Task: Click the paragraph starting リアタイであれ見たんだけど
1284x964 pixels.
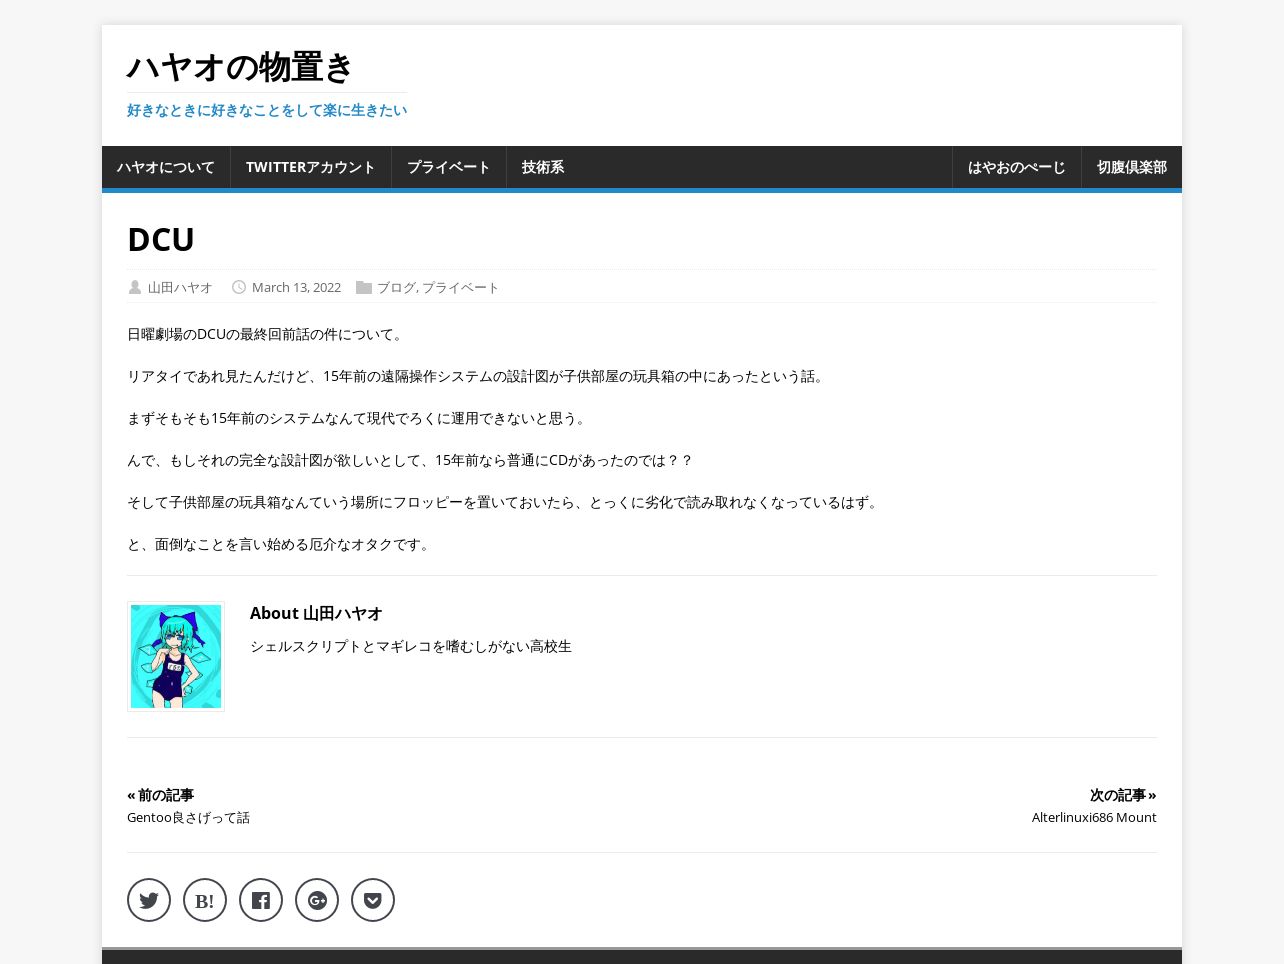Action: tap(477, 376)
